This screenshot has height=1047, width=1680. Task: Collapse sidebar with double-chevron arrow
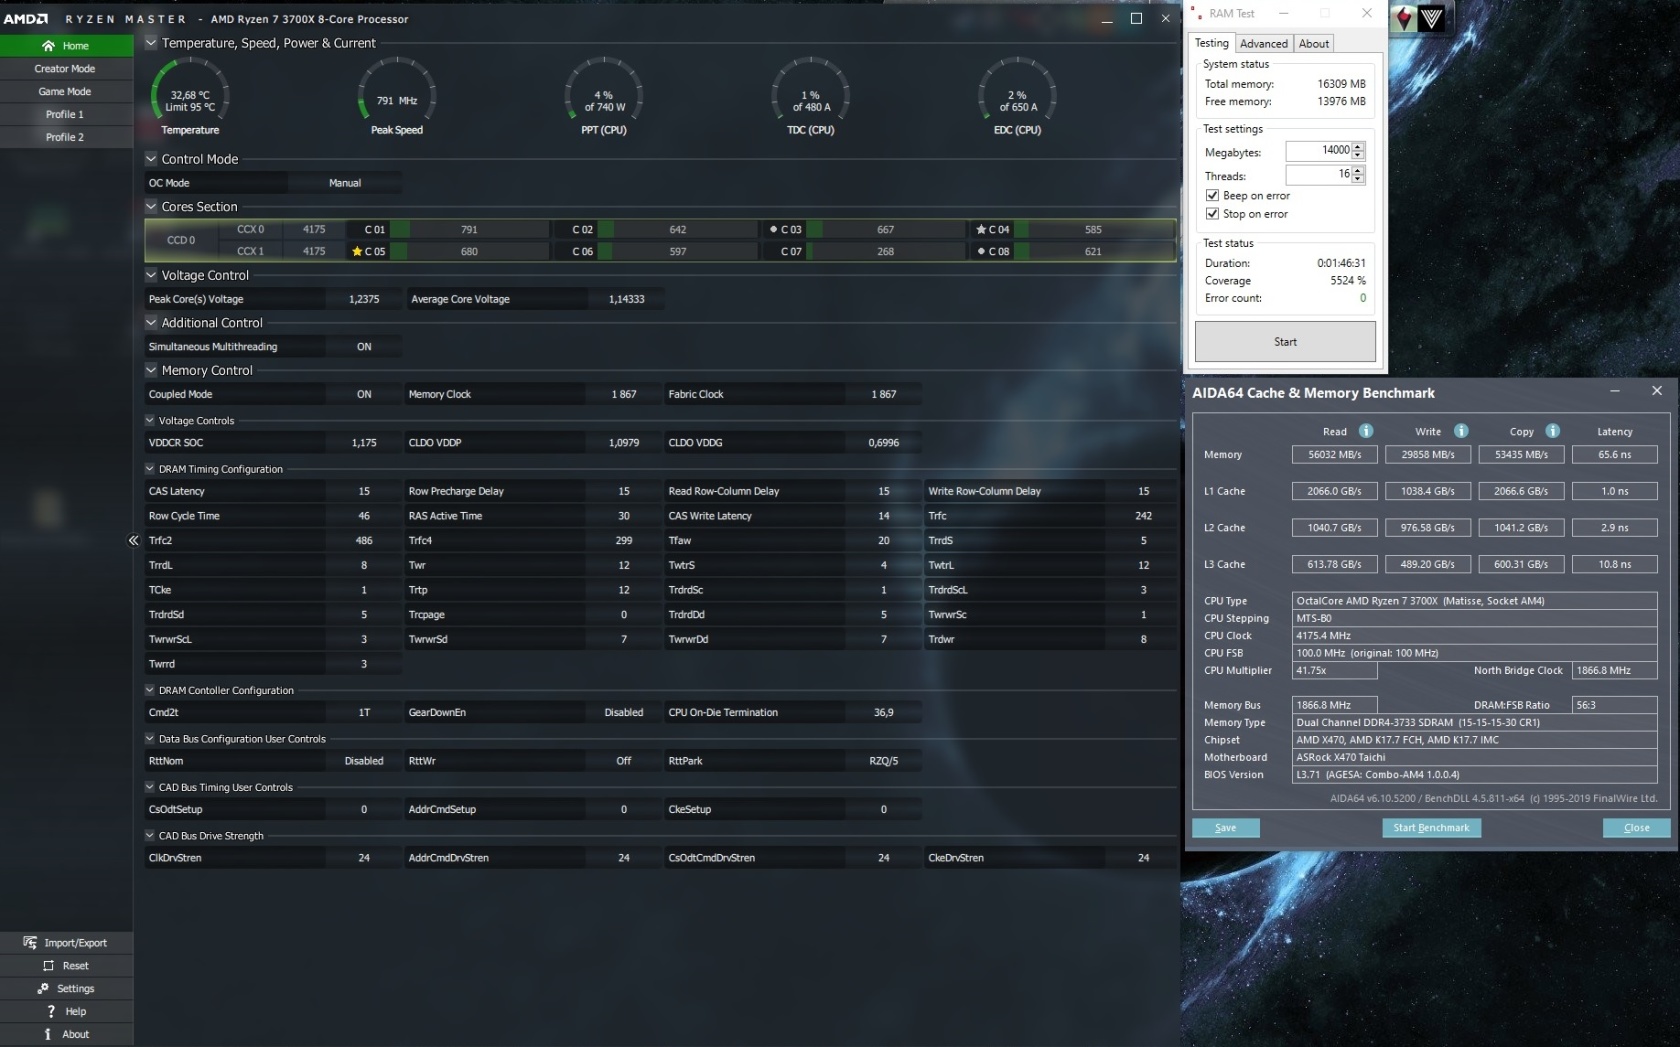133,541
